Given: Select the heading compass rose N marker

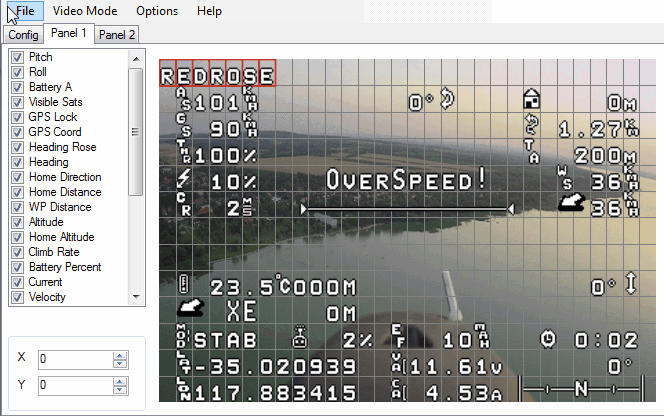Looking at the screenshot, I should pos(581,388).
